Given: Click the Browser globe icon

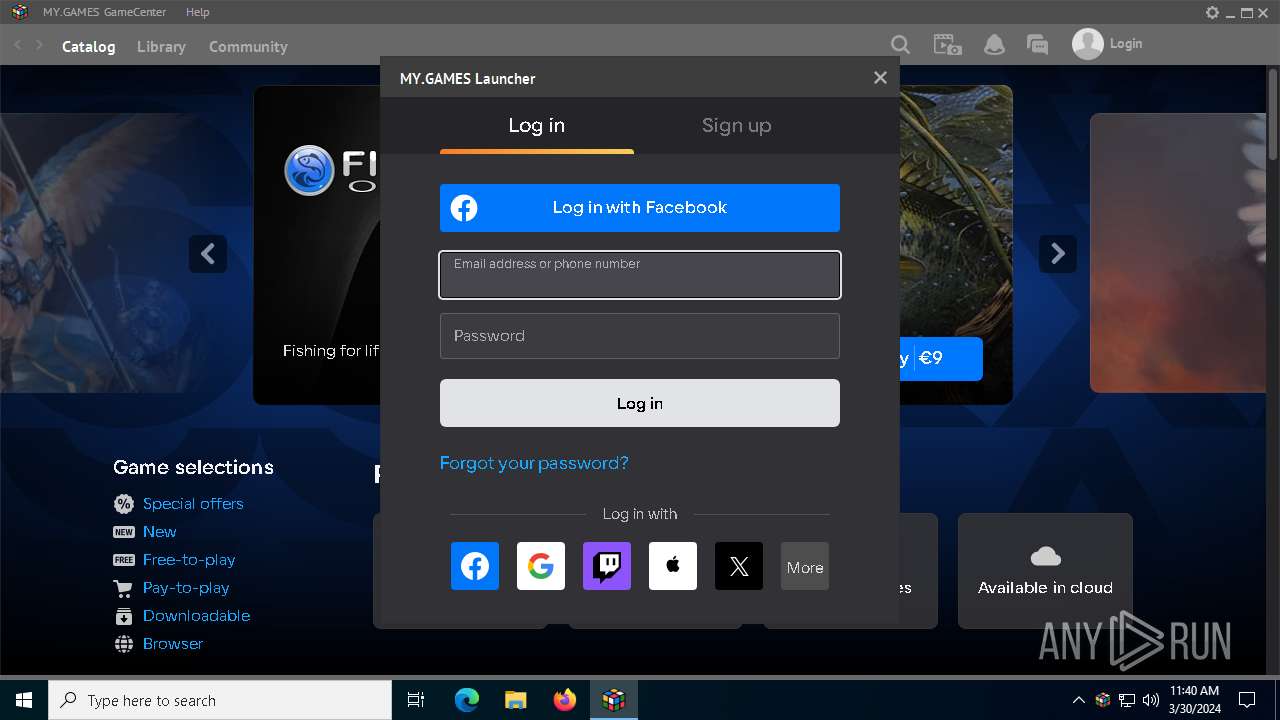Looking at the screenshot, I should tap(124, 644).
